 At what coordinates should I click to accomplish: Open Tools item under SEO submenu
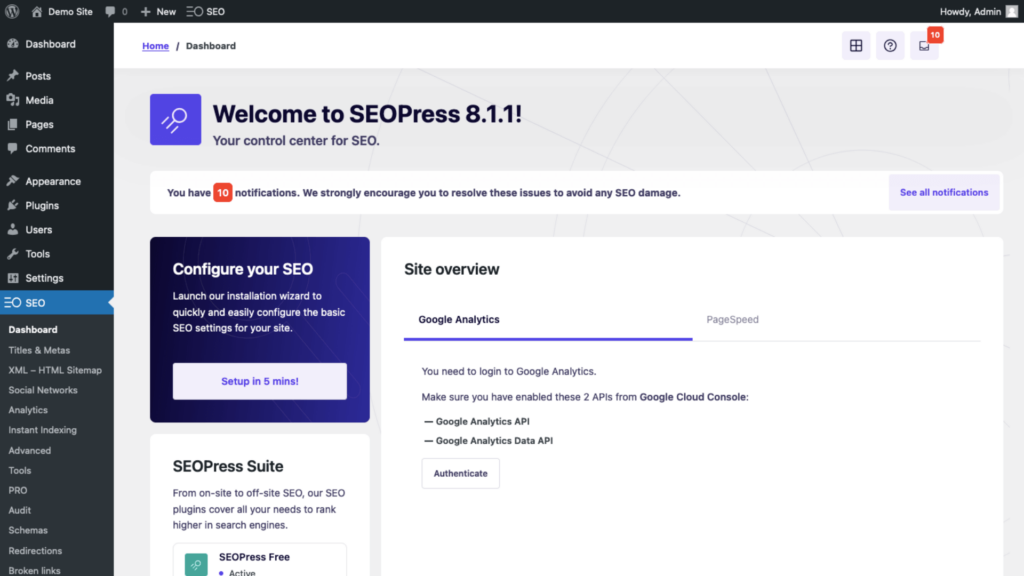click(x=20, y=470)
